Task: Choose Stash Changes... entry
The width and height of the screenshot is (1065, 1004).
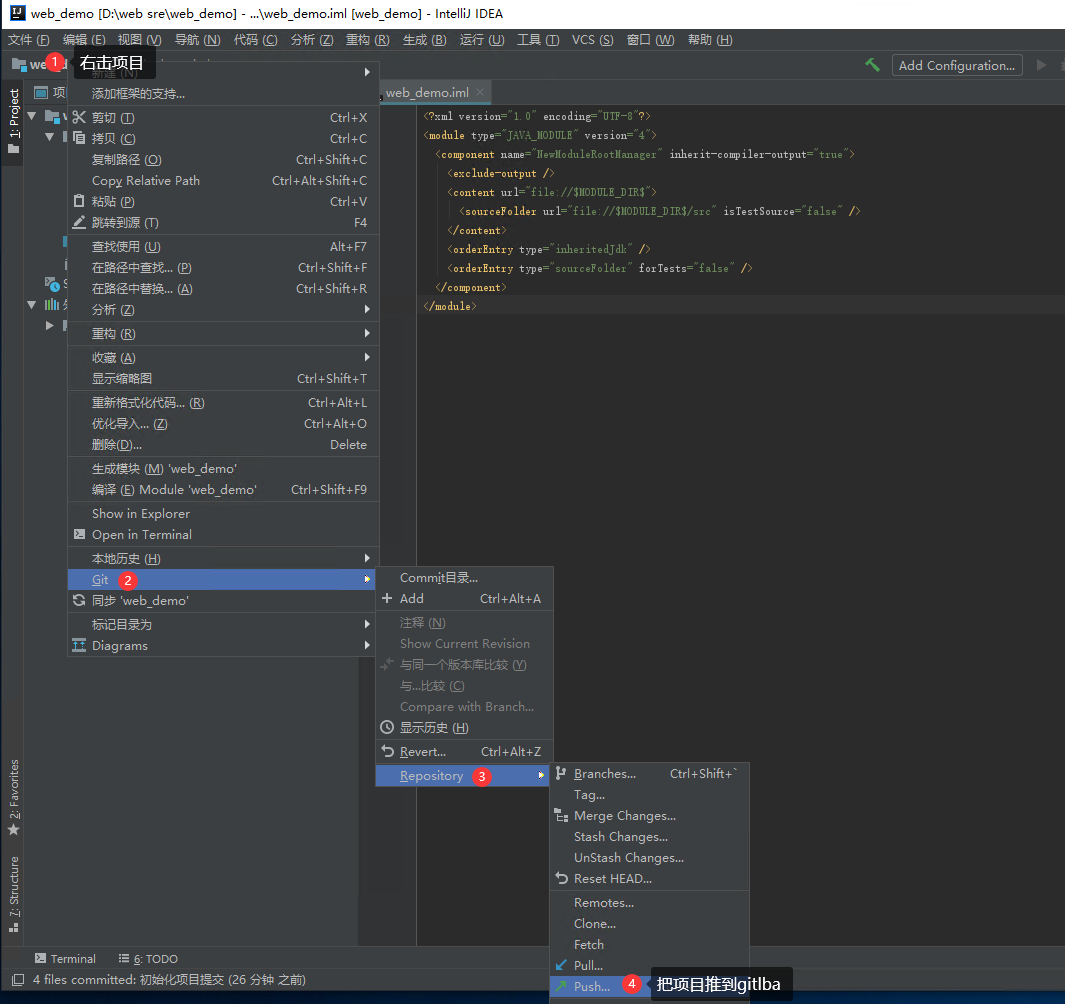Action: click(x=649, y=837)
